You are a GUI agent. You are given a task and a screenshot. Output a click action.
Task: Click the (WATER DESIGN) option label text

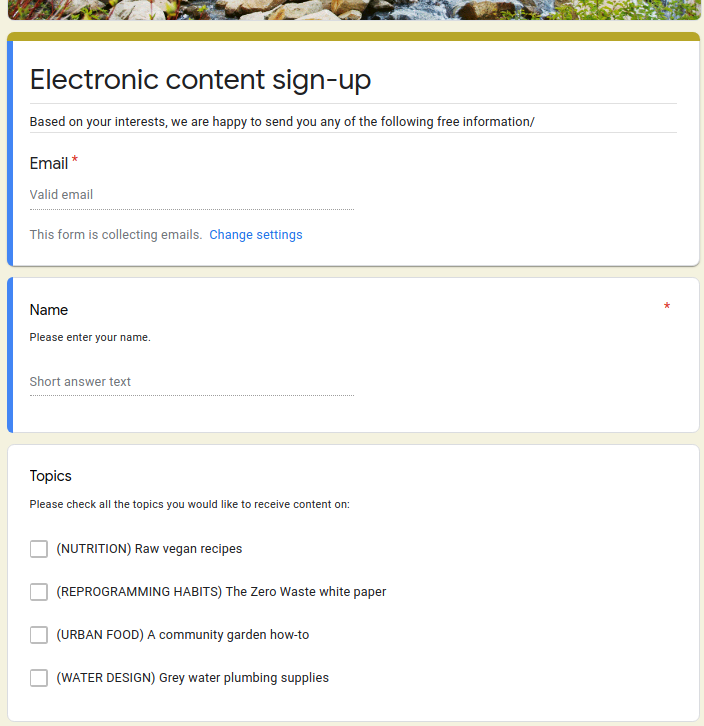pos(192,678)
